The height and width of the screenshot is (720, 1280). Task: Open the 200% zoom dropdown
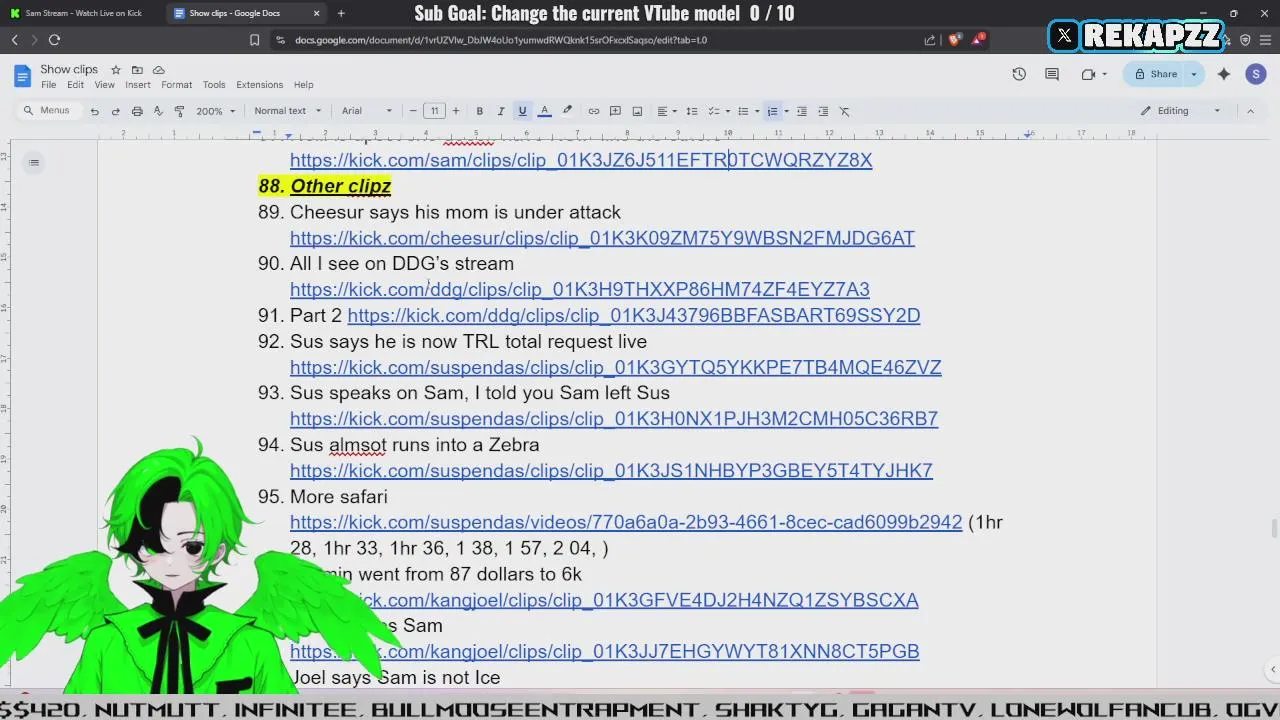(214, 111)
